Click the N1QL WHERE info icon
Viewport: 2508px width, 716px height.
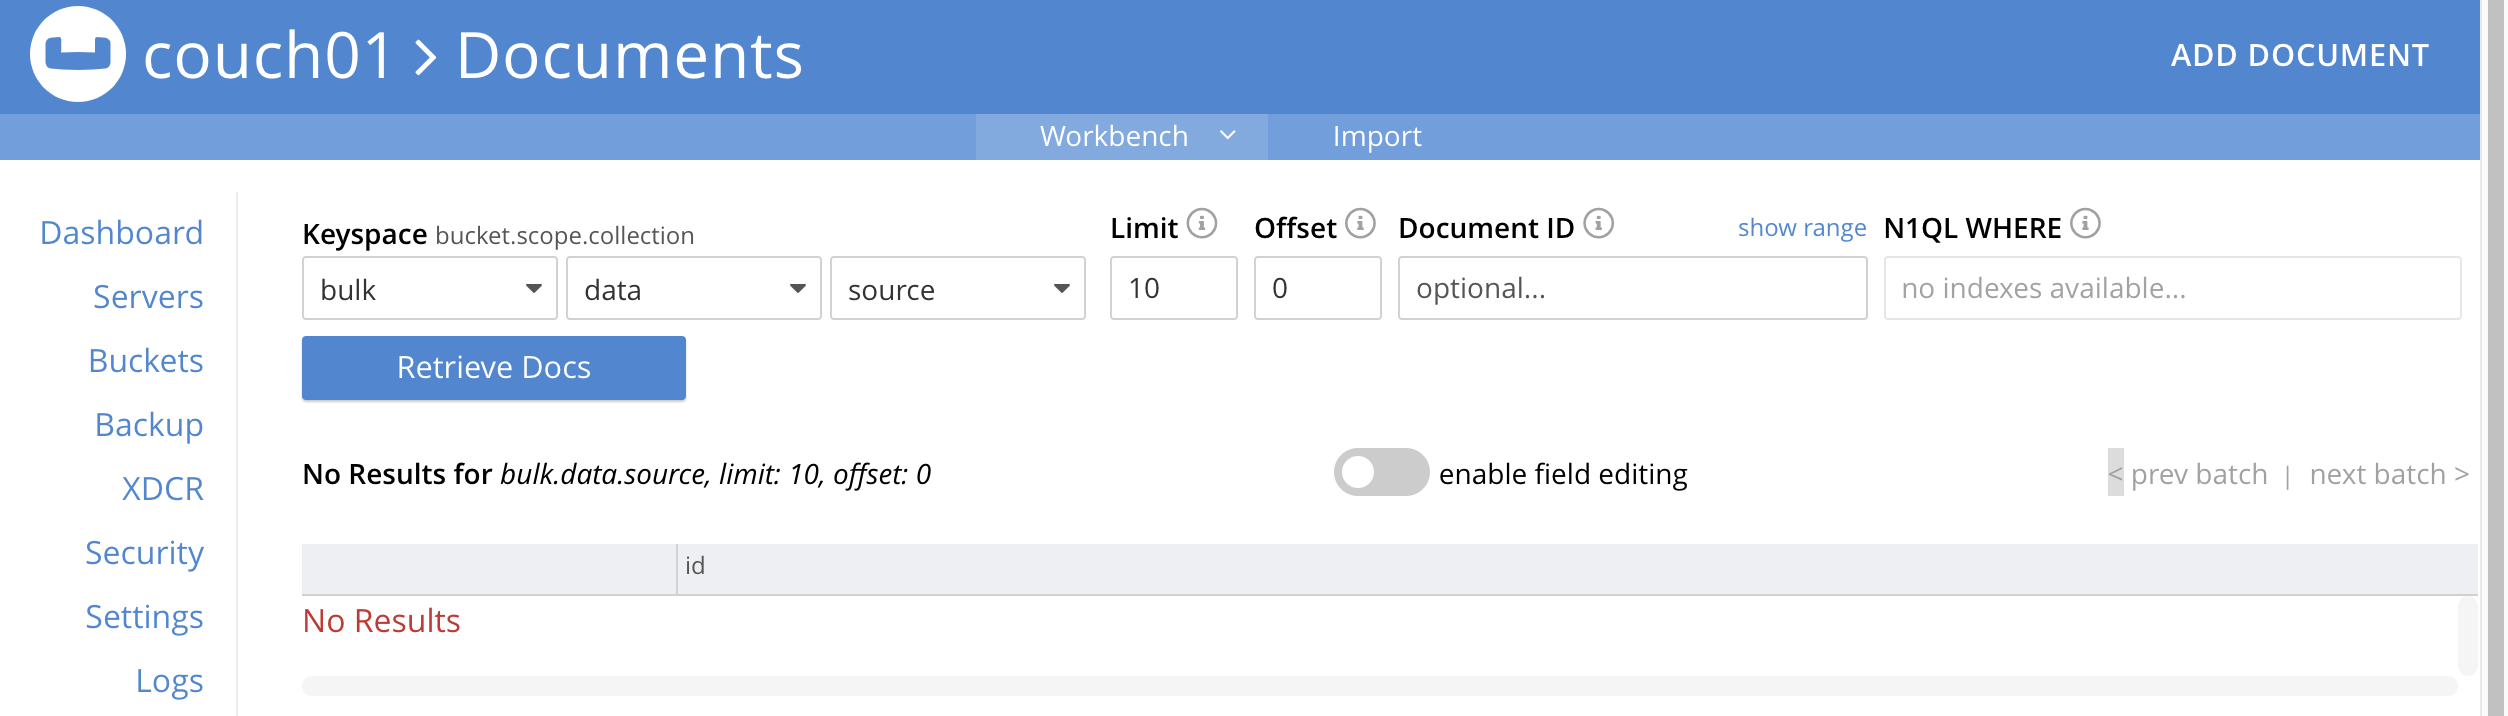2085,224
